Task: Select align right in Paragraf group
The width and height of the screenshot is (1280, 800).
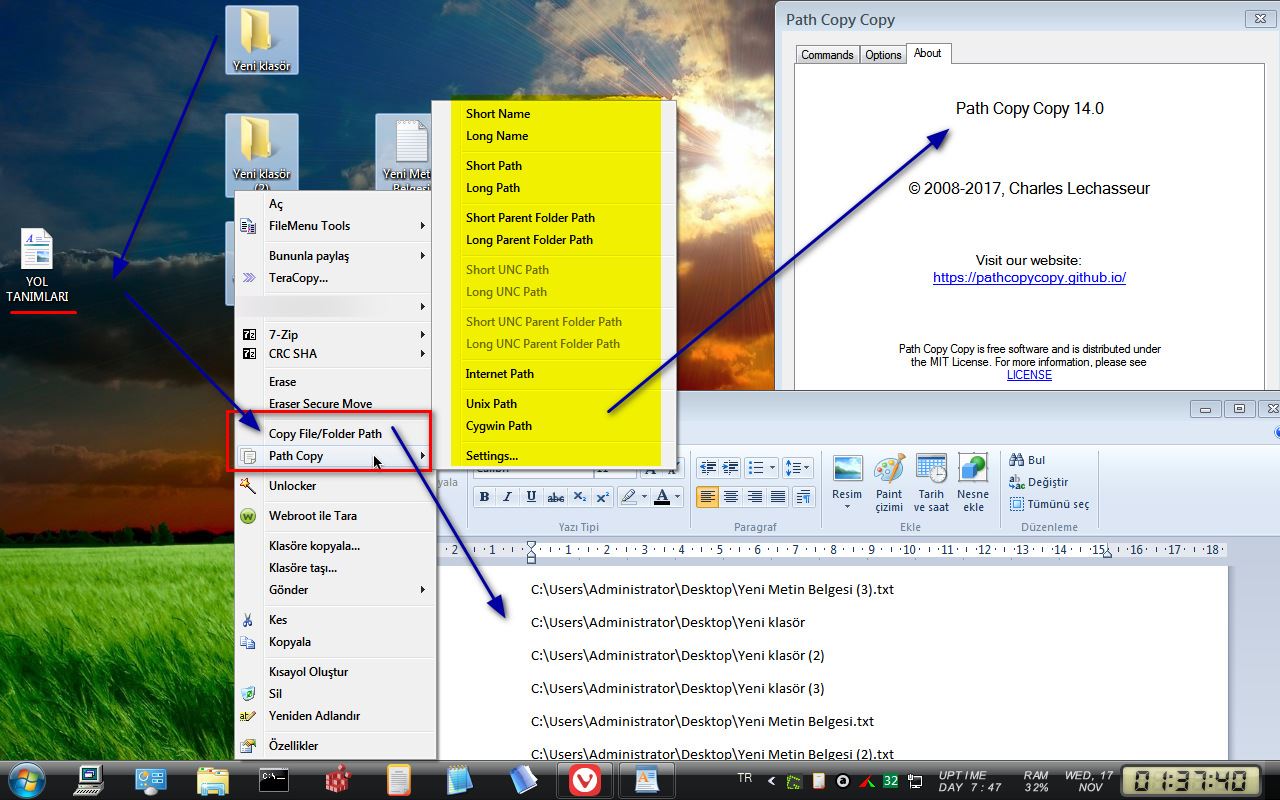Action: [754, 497]
